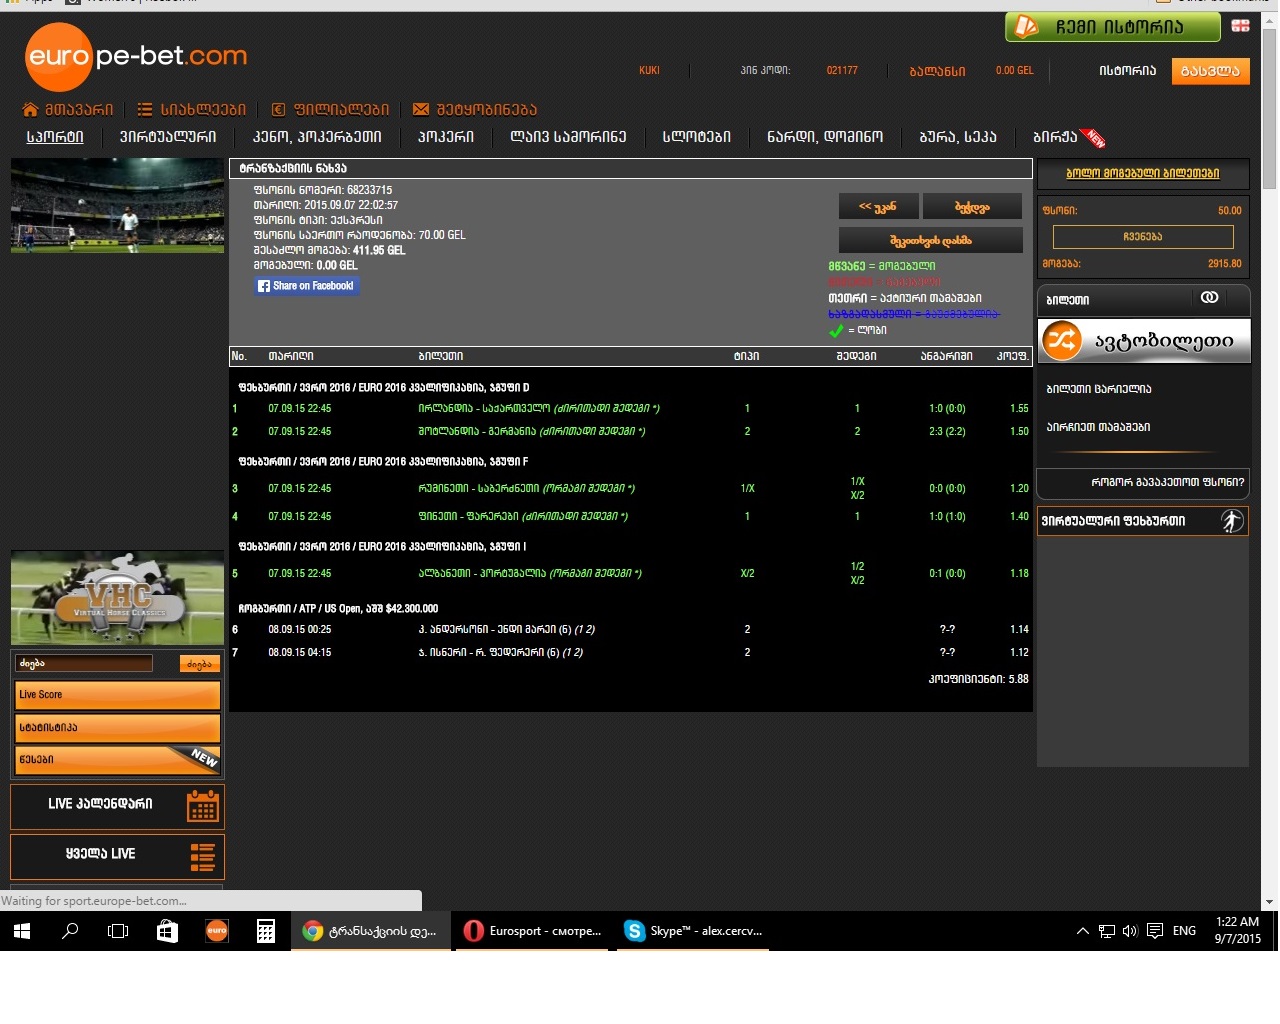Click the ალბანეთი - პორტუგალია bet row

pos(631,573)
